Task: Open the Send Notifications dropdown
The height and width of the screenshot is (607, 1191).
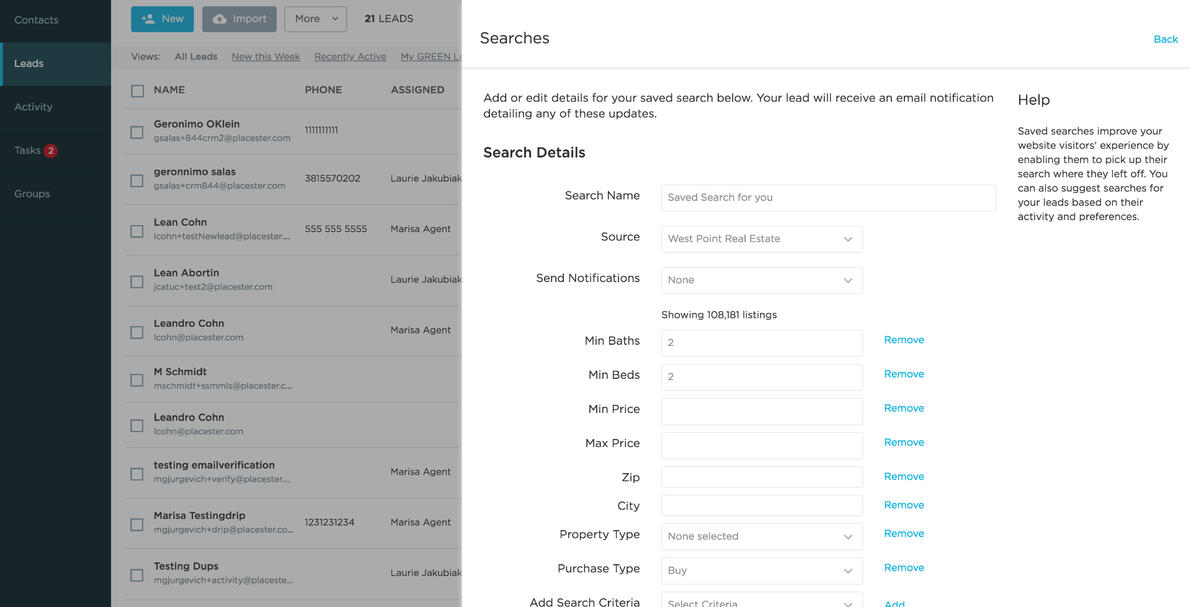Action: tap(761, 280)
